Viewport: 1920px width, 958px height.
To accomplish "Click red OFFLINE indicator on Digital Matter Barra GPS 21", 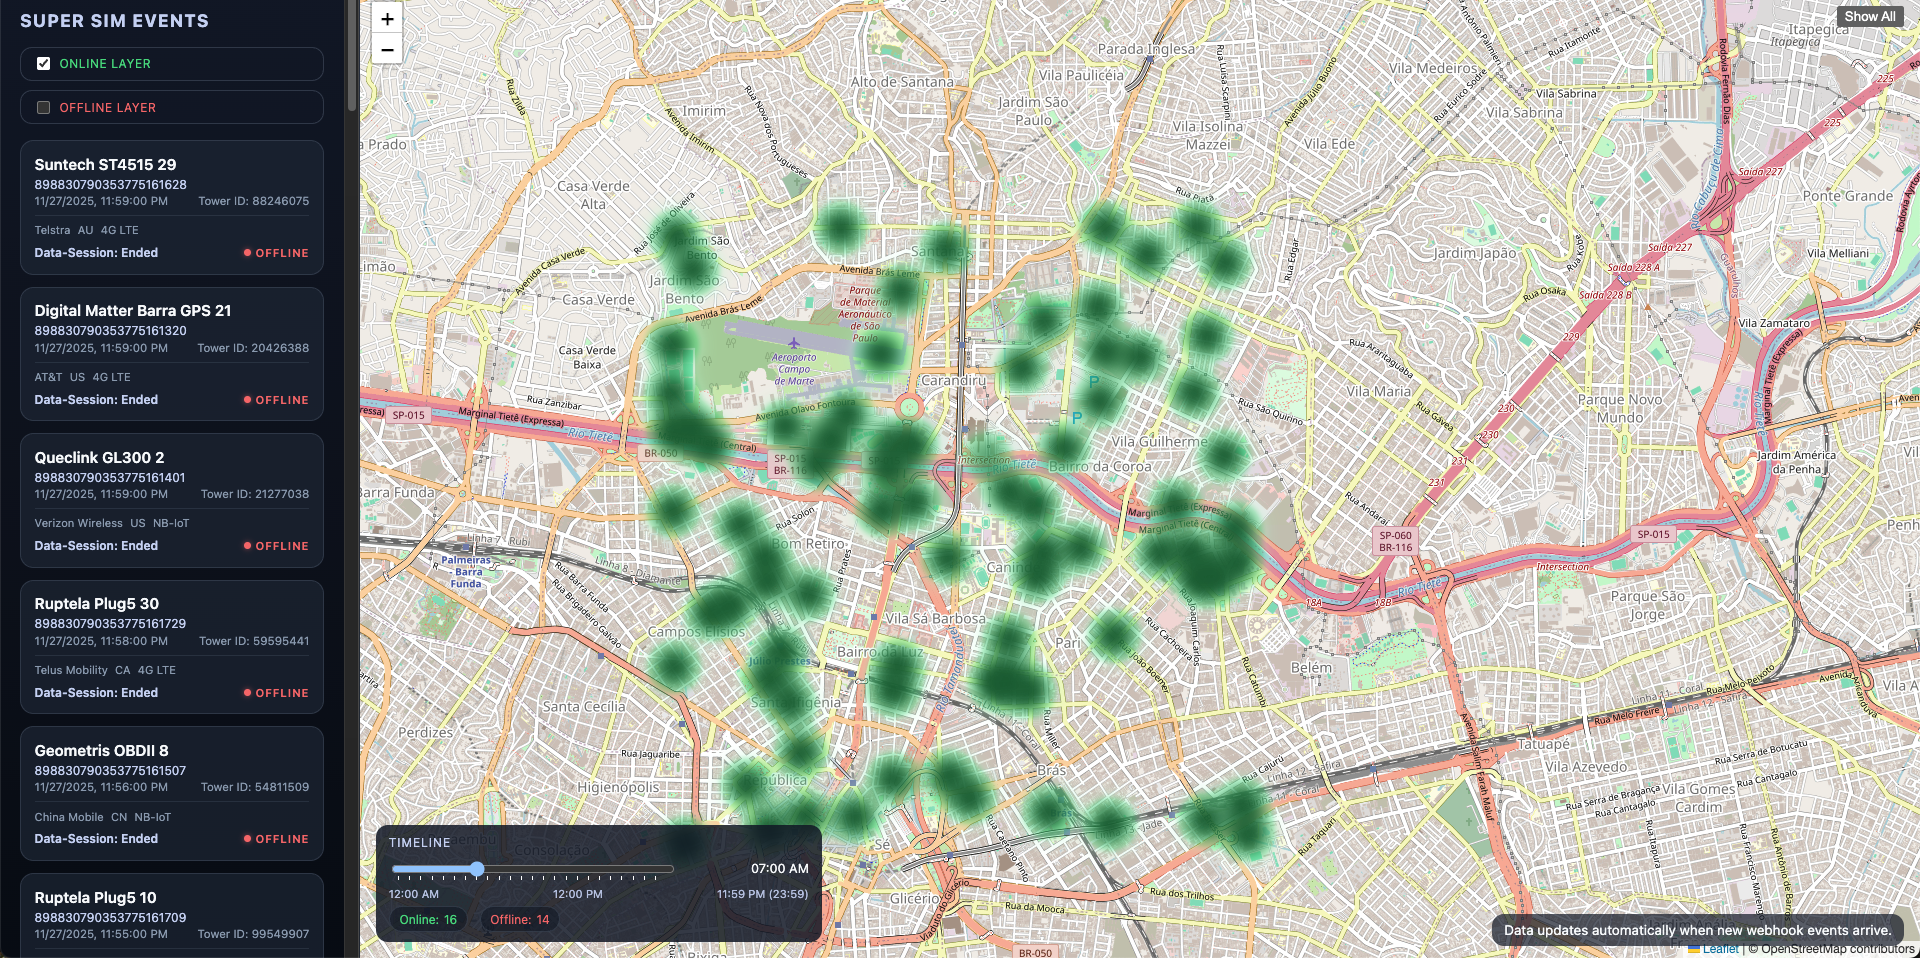I will tap(247, 399).
